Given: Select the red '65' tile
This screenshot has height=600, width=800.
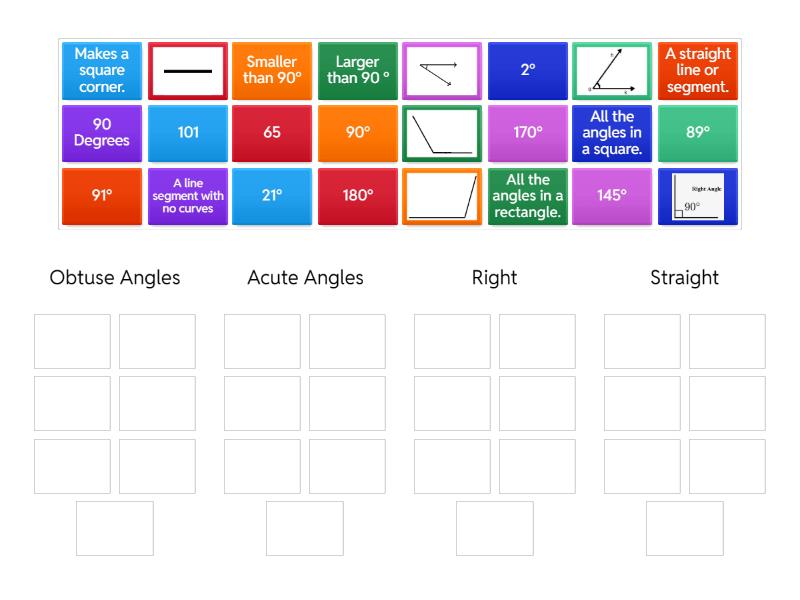Looking at the screenshot, I should (x=272, y=133).
